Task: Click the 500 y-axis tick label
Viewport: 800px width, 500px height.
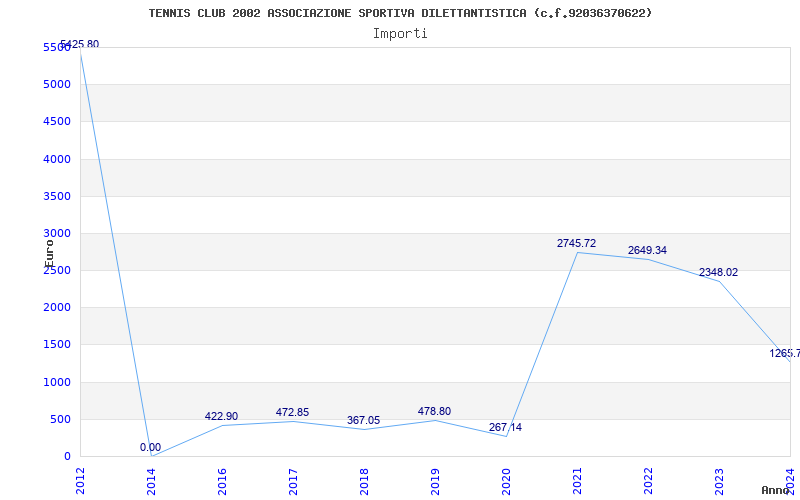Action: coord(61,419)
